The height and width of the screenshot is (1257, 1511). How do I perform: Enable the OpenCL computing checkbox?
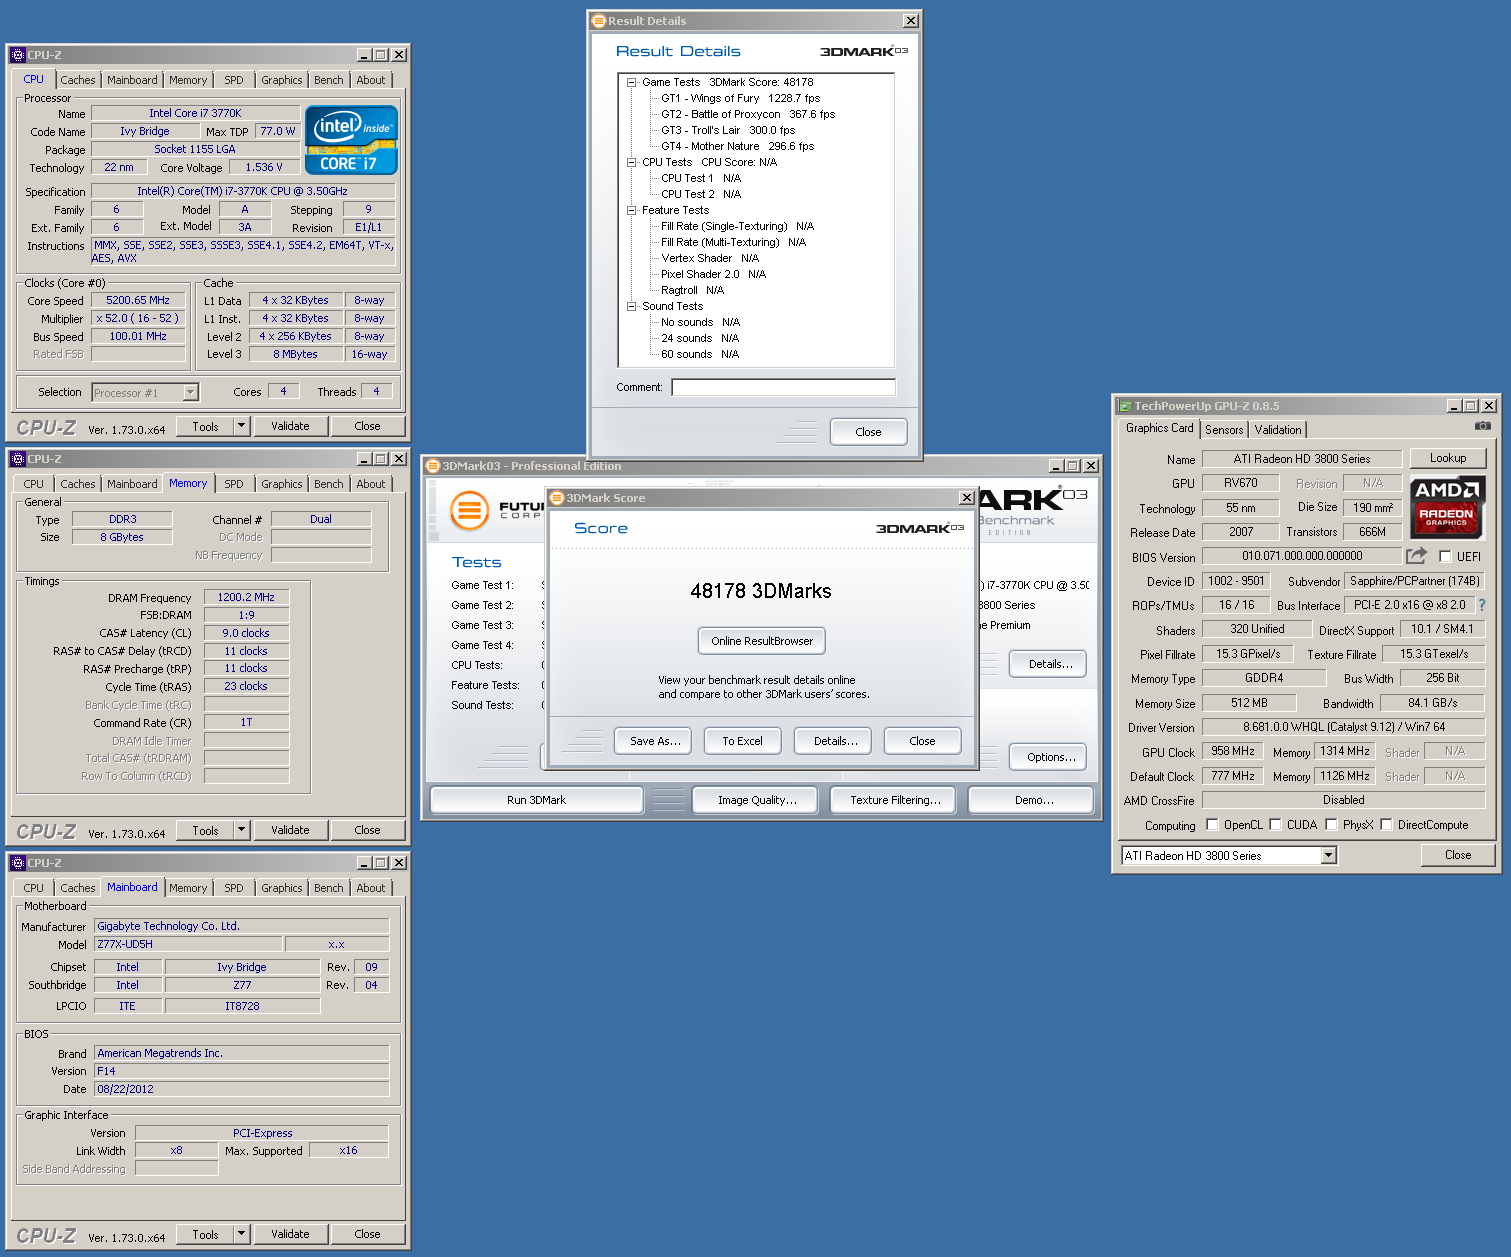pos(1212,825)
